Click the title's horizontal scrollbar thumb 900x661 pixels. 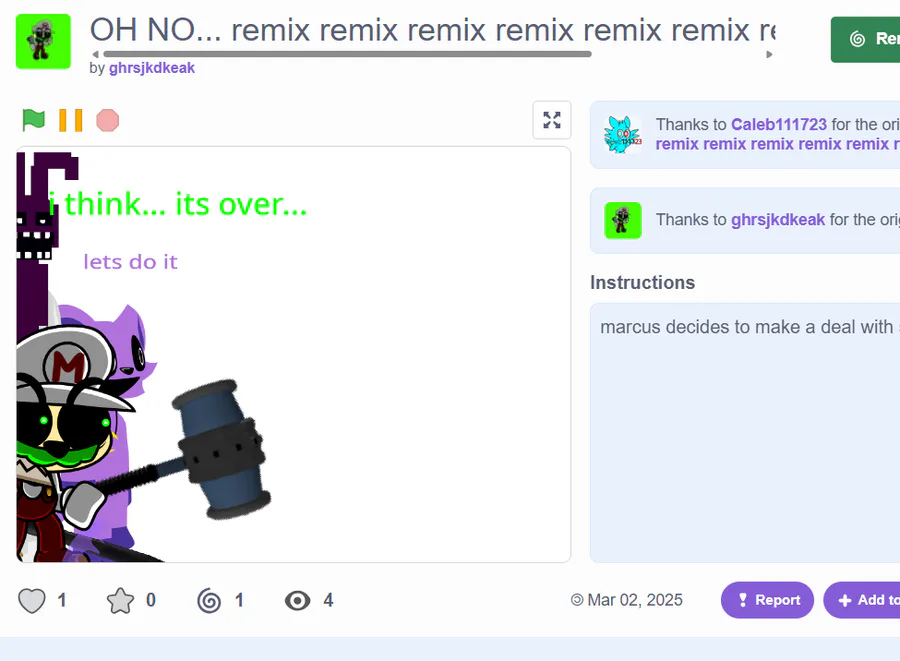(347, 54)
